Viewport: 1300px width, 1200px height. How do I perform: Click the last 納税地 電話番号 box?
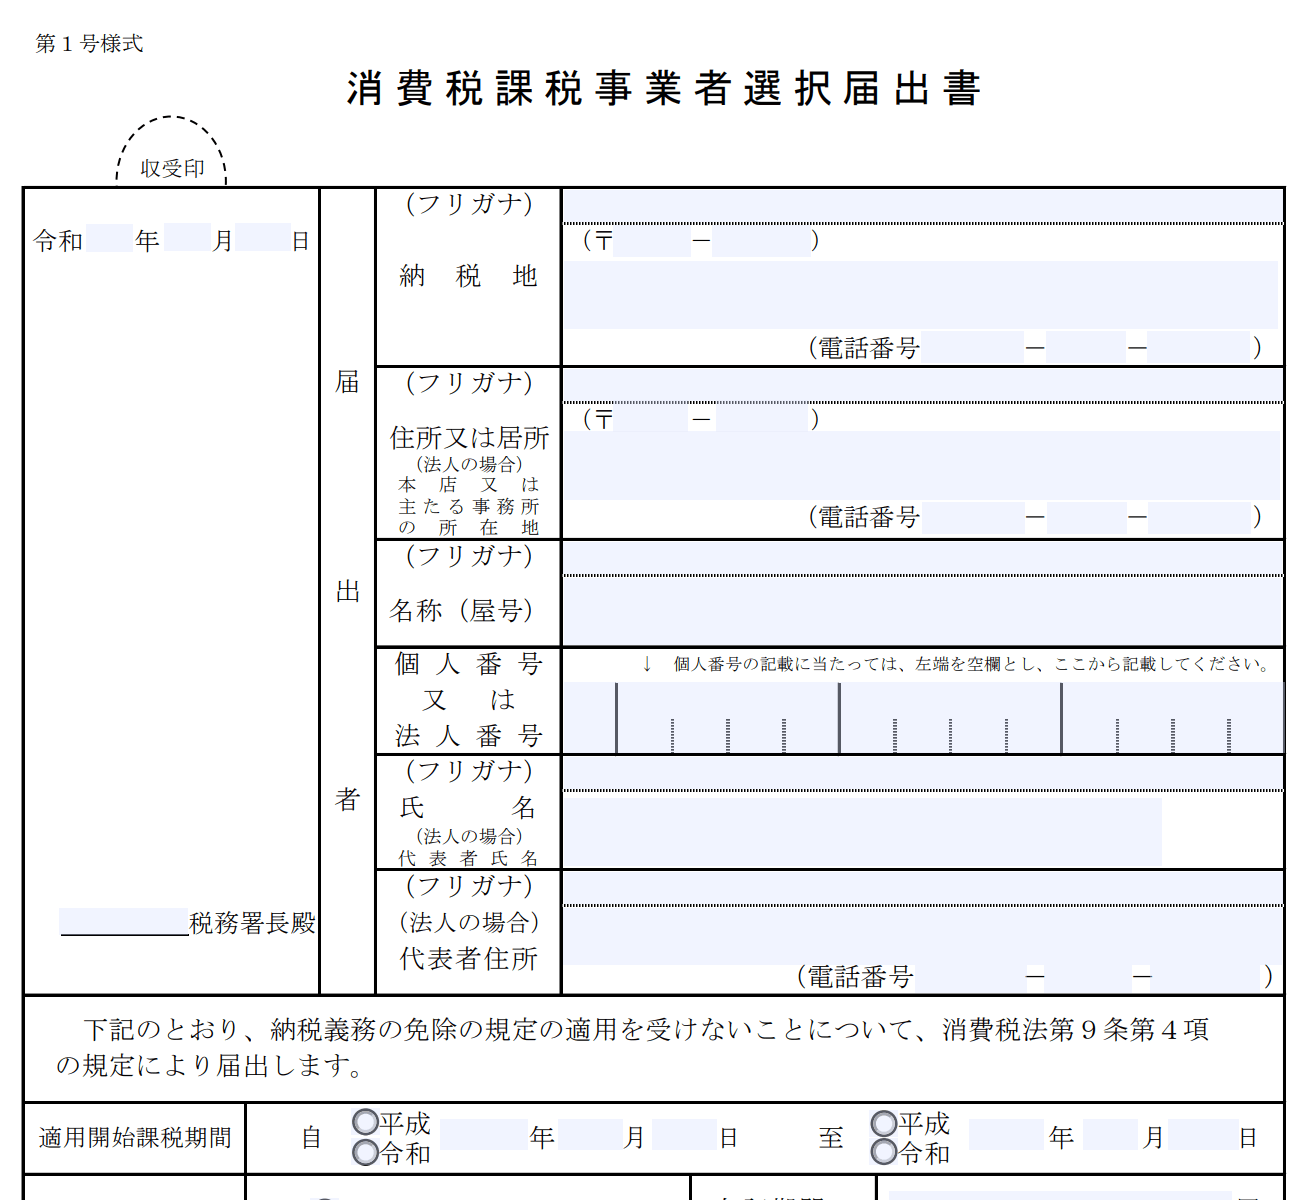(1199, 347)
